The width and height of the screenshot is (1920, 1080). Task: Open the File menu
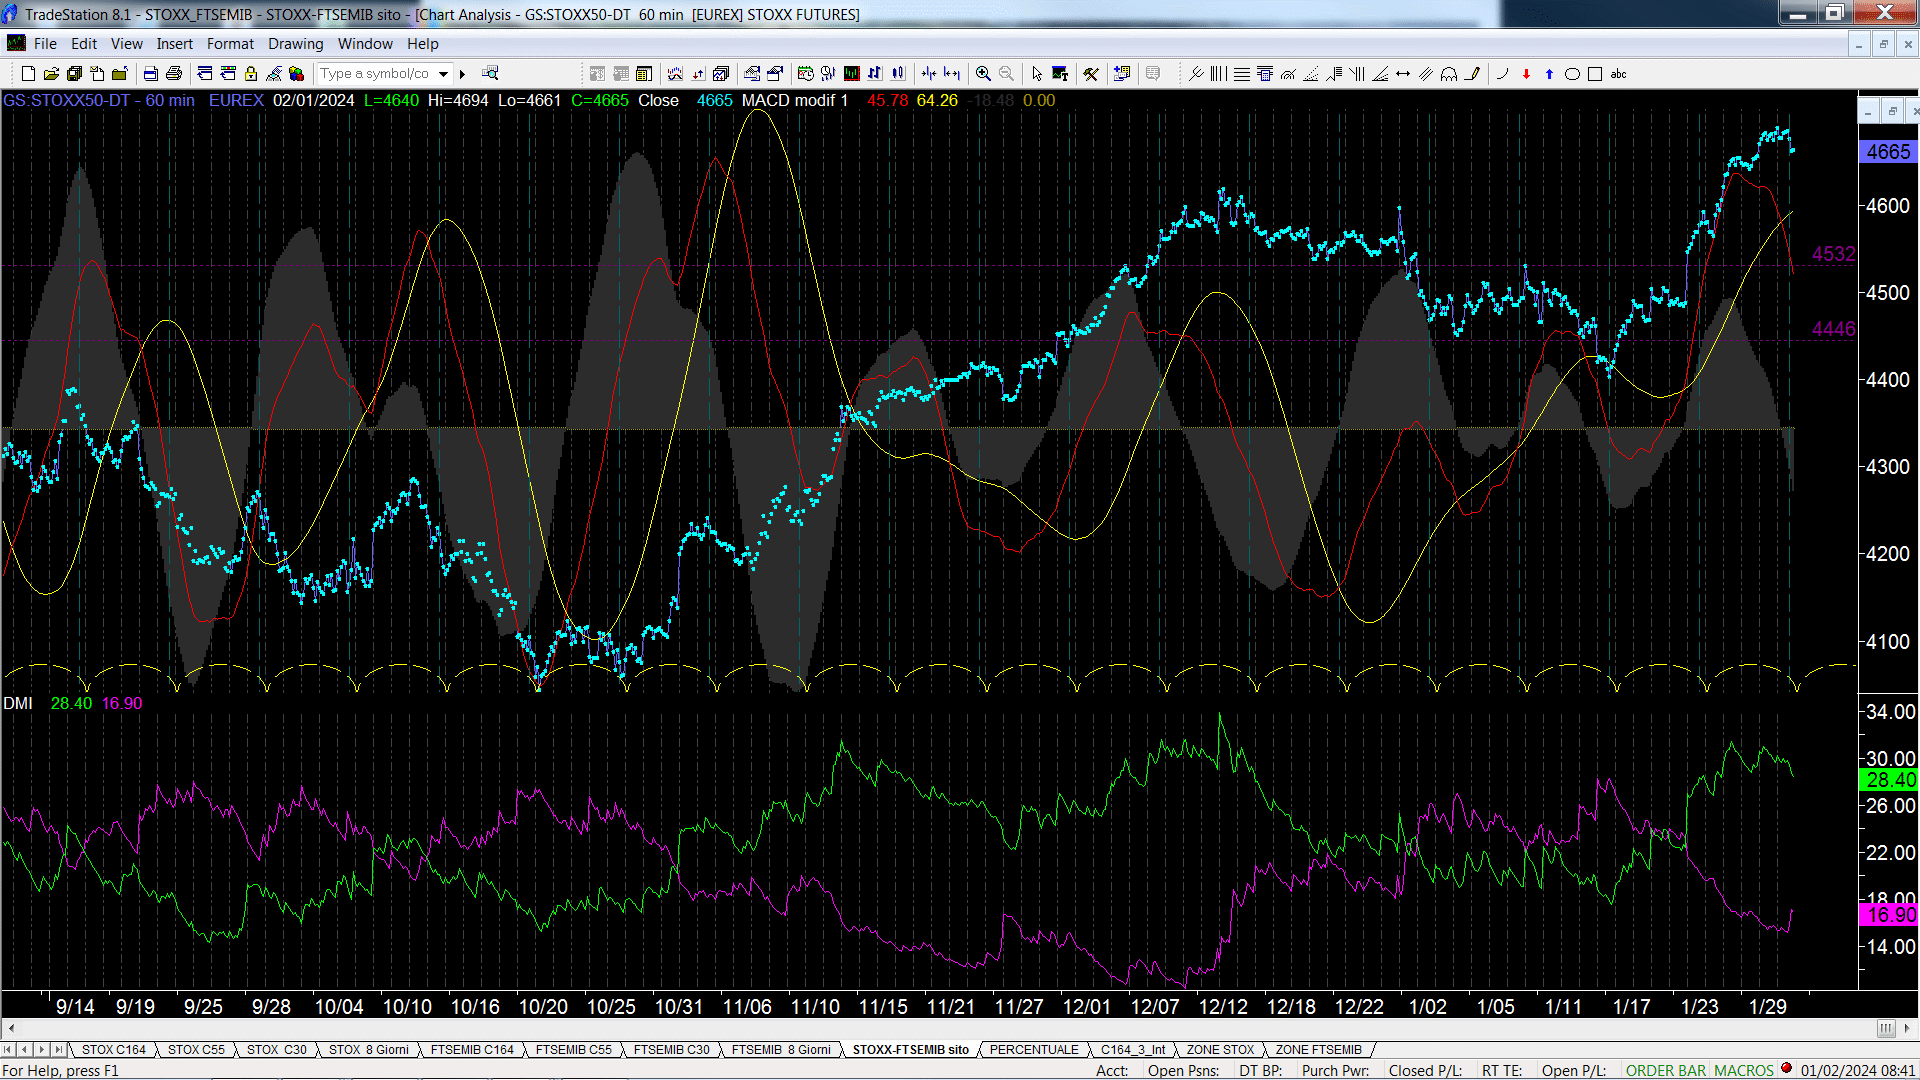pyautogui.click(x=45, y=44)
